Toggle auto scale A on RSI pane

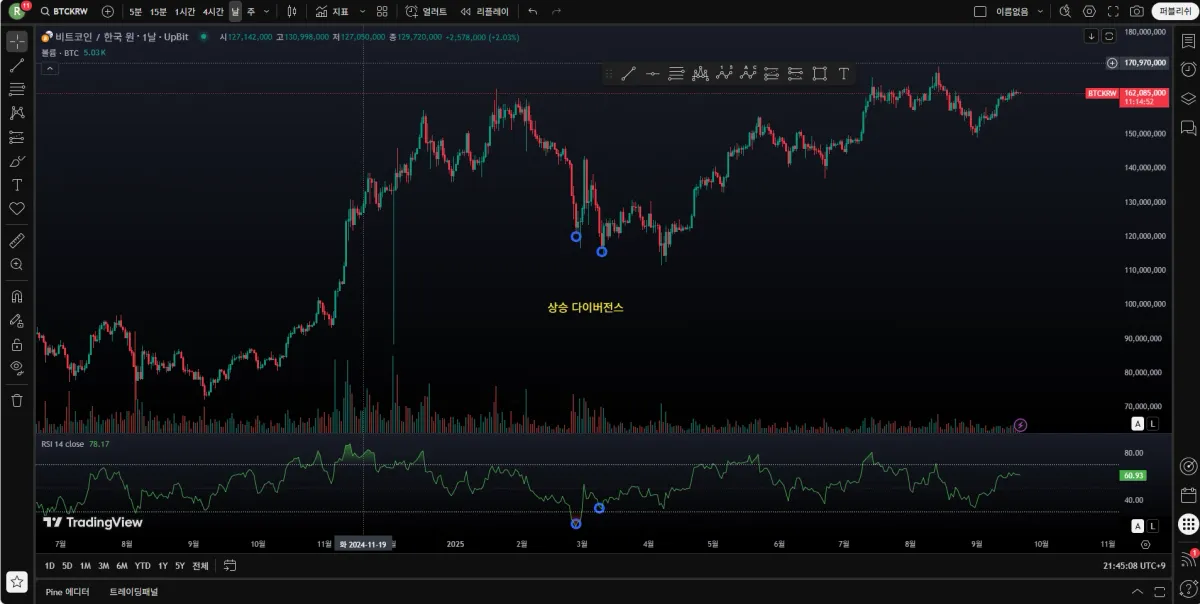[x=1137, y=526]
